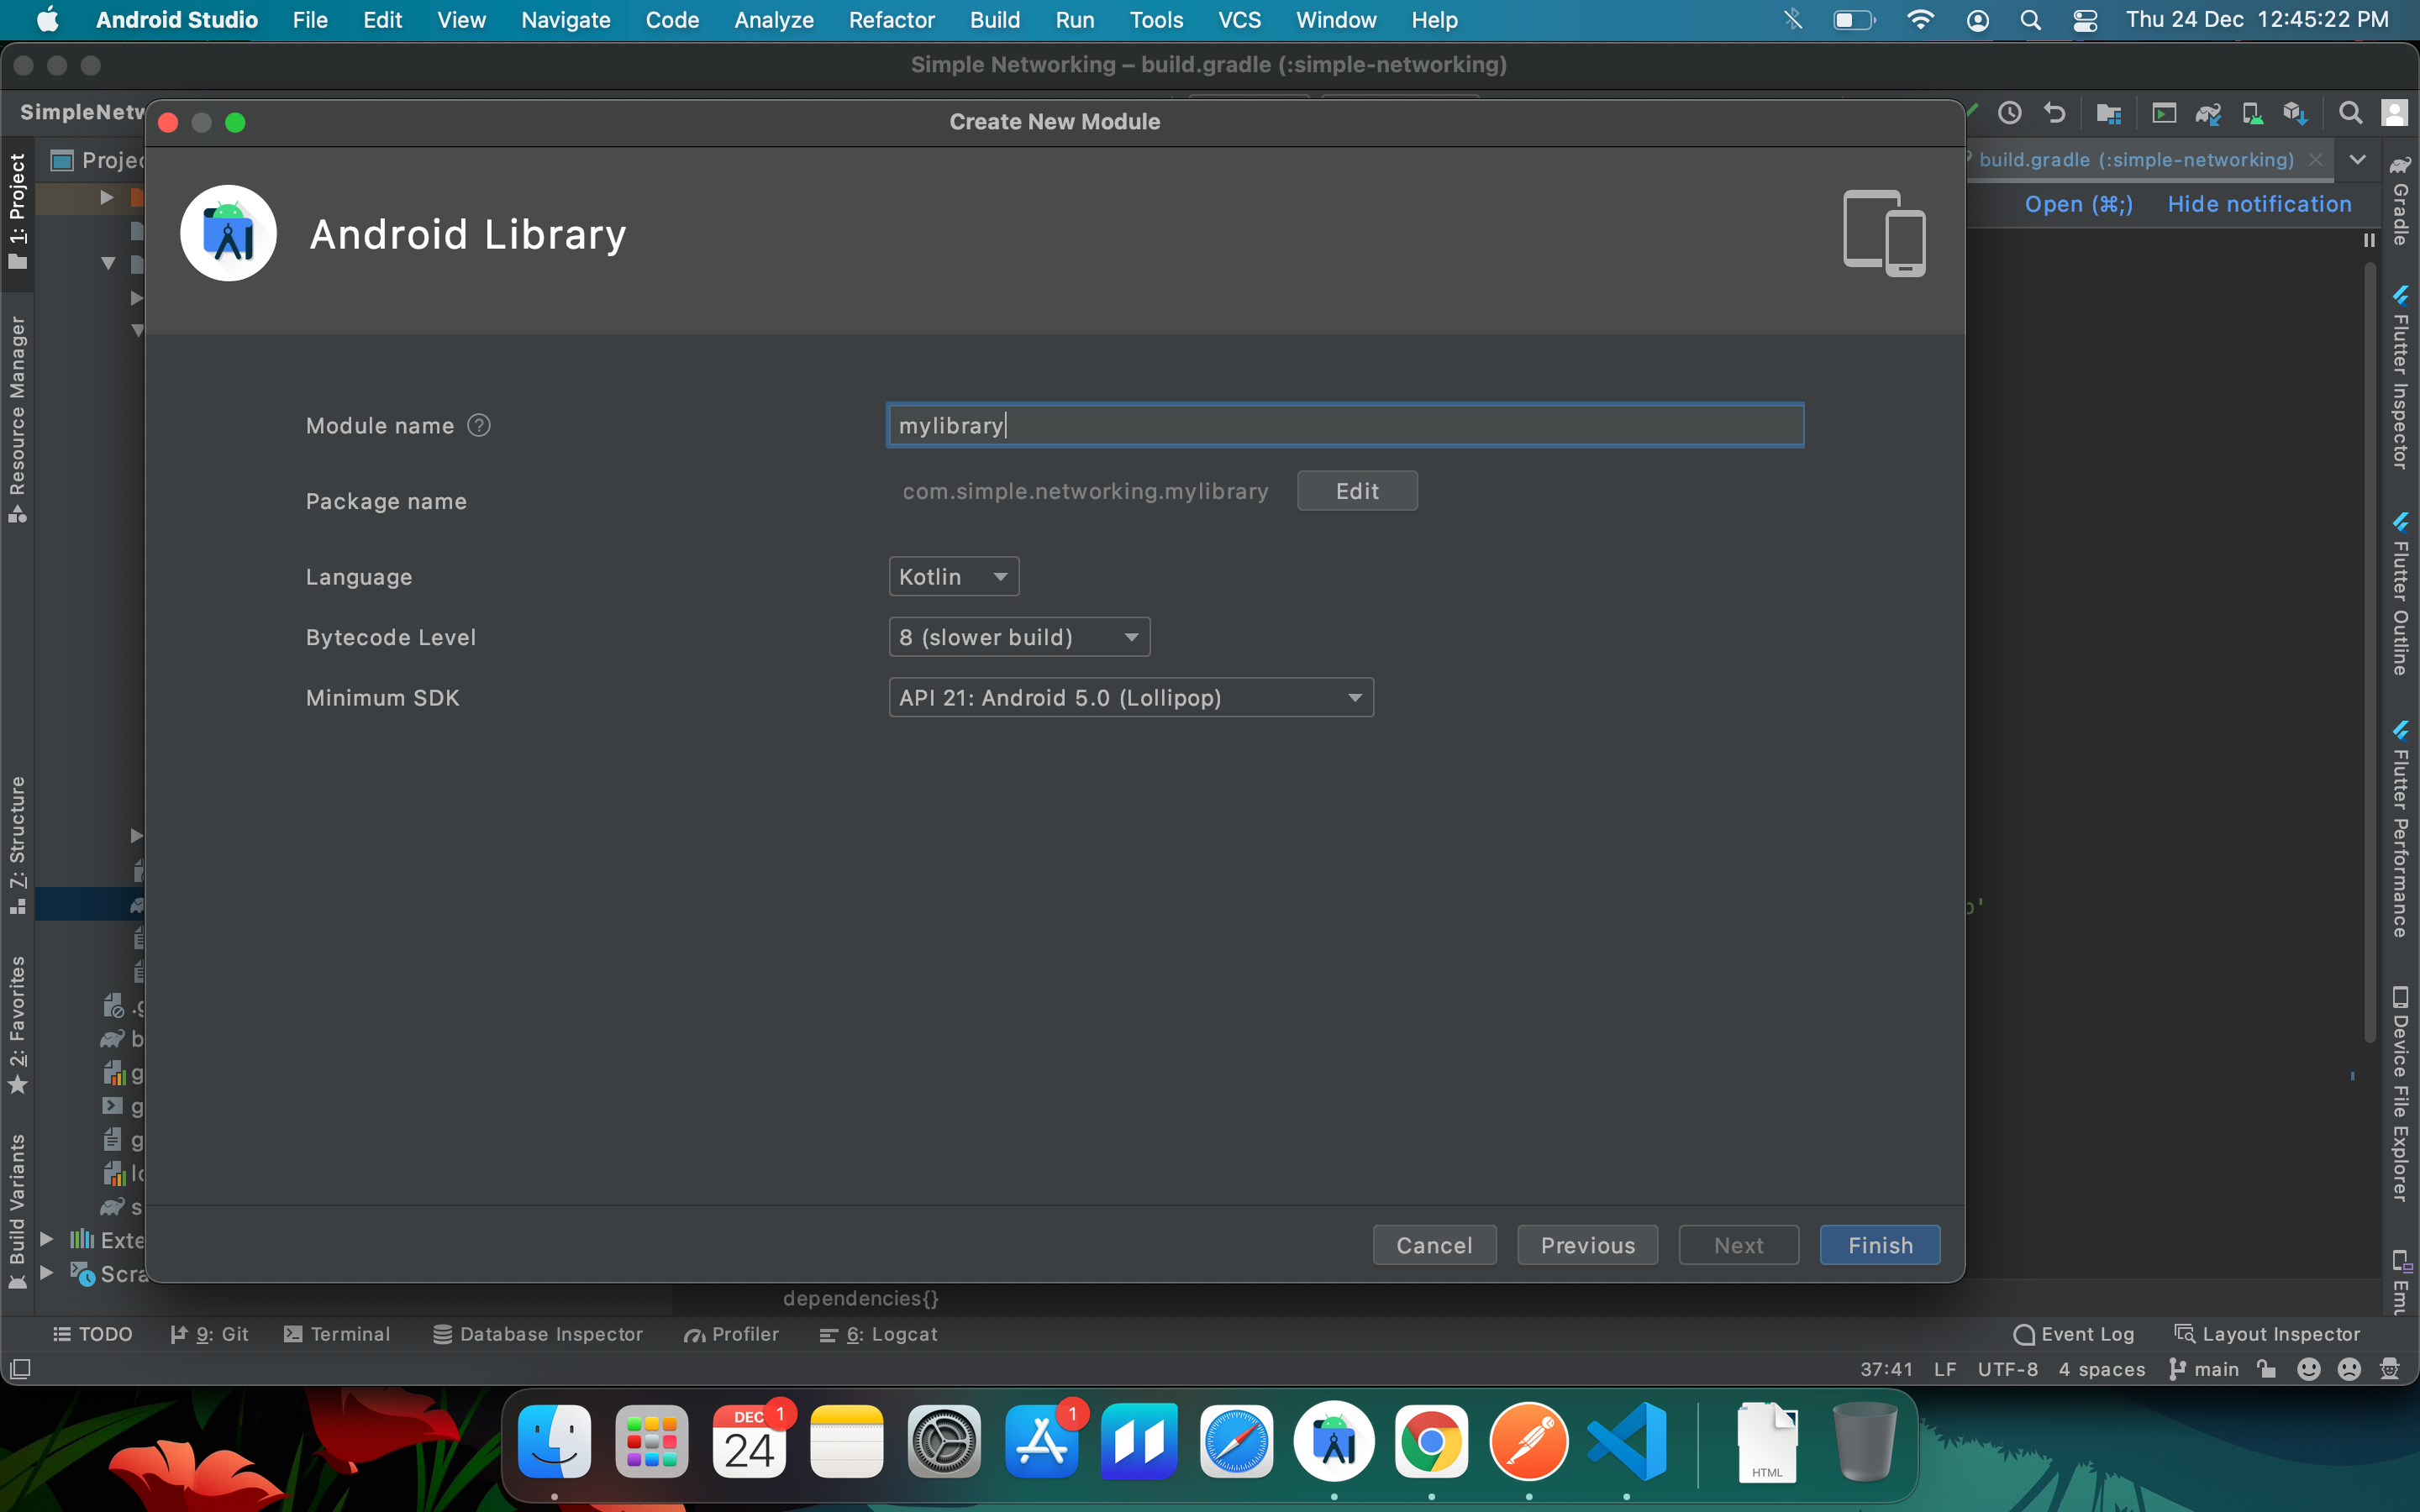Open Layout Inspector in bottom bar
The image size is (2420, 1512).
[2267, 1334]
